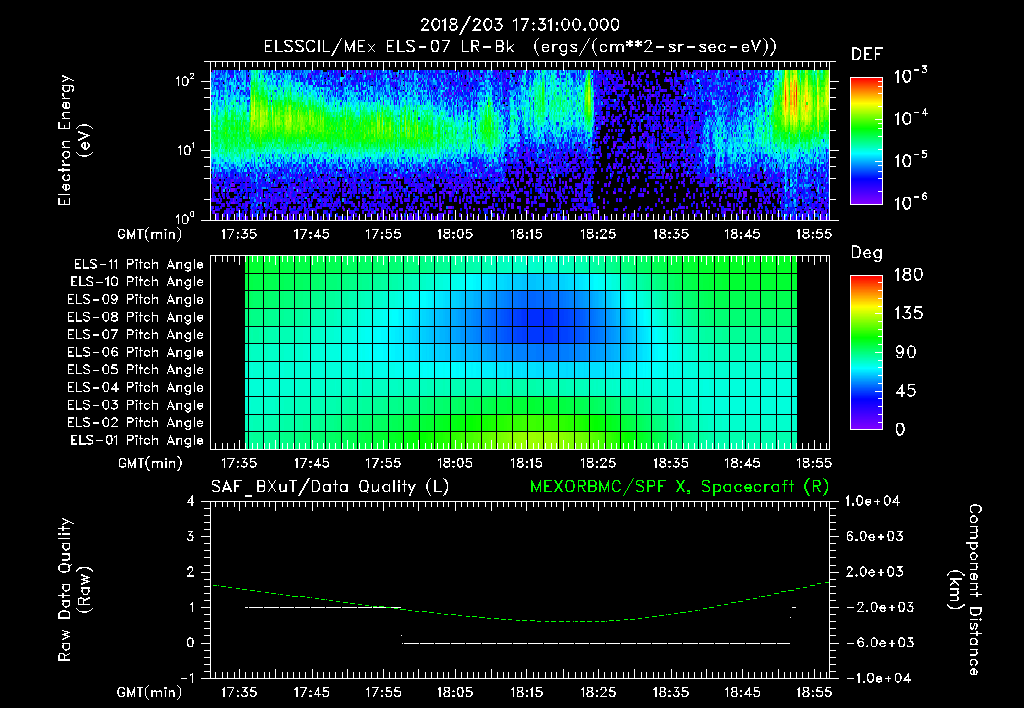Click the 18:15 time label under the spectrogram

(526, 234)
